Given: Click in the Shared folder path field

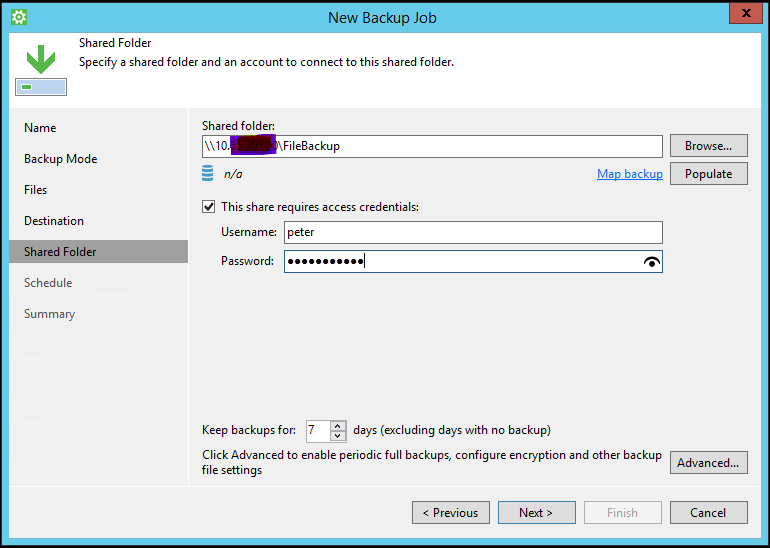Looking at the screenshot, I should tap(500, 146).
